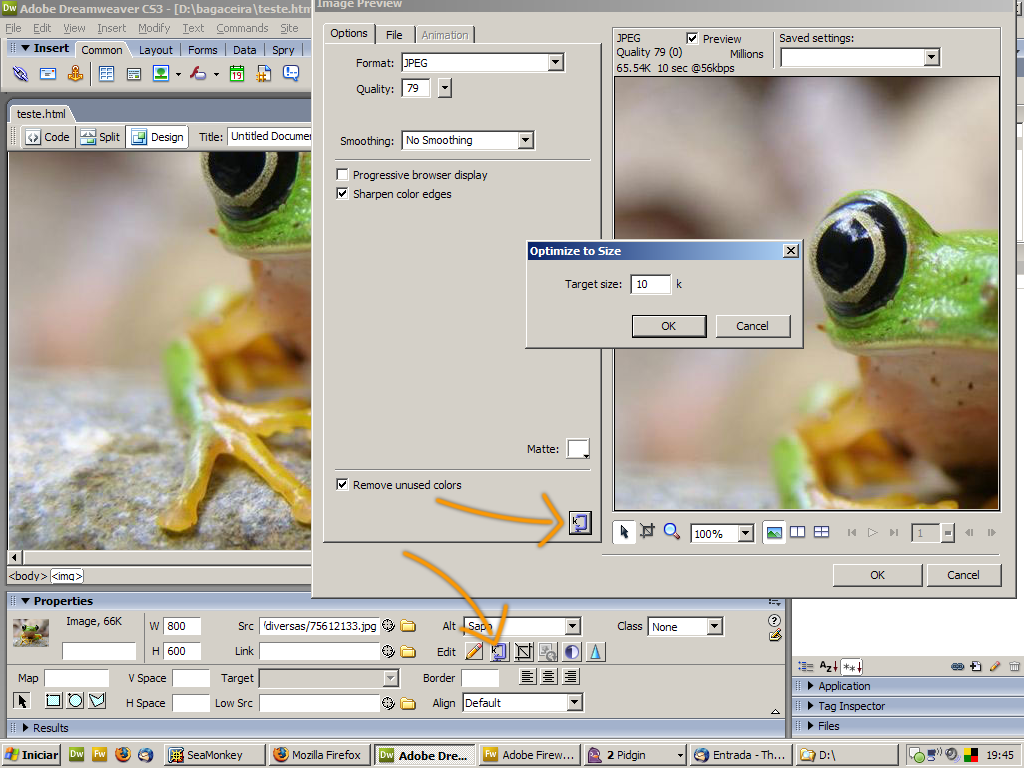Open the Align dropdown showing Default

click(575, 703)
